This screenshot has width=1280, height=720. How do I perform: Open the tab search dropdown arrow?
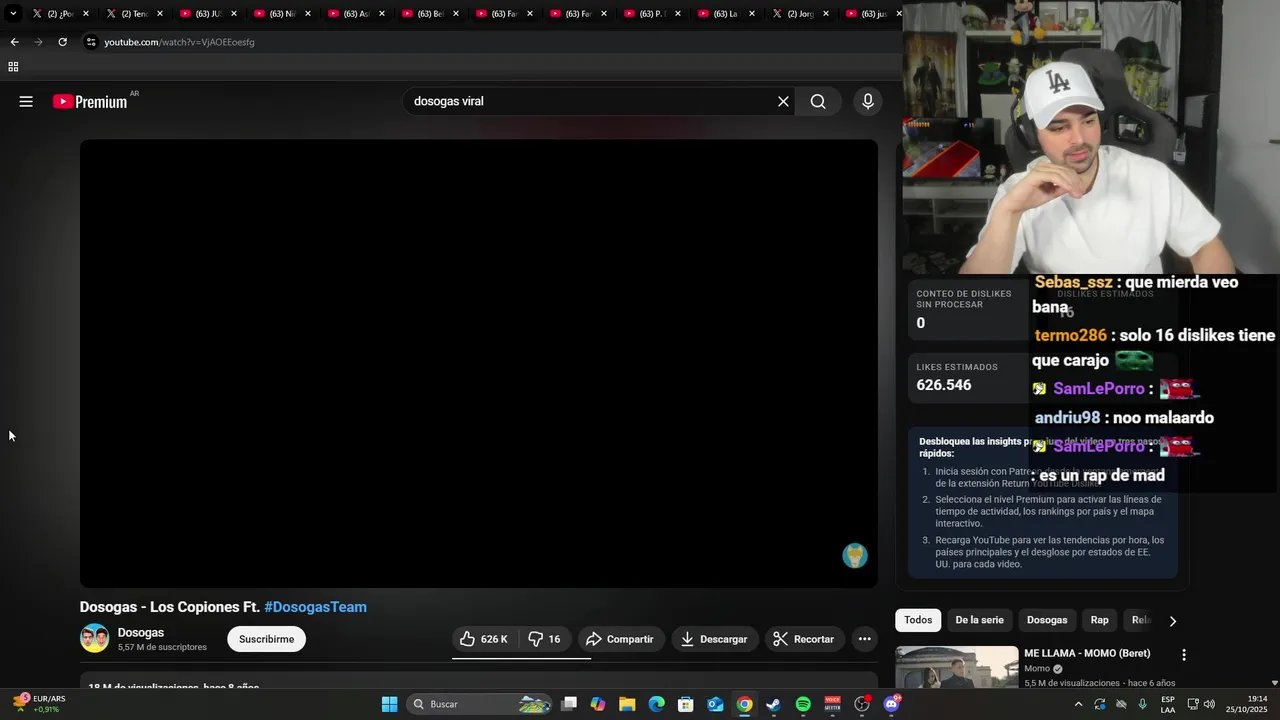[x=13, y=14]
